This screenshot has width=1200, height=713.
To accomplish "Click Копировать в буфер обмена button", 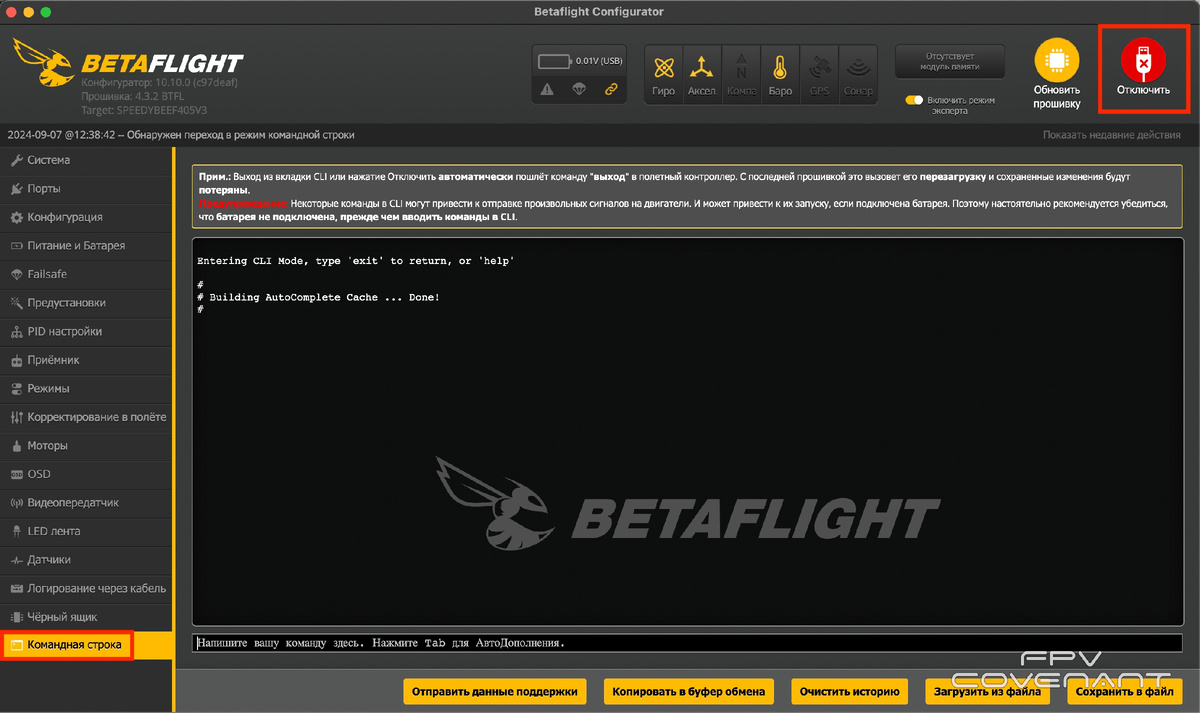I will coord(689,691).
